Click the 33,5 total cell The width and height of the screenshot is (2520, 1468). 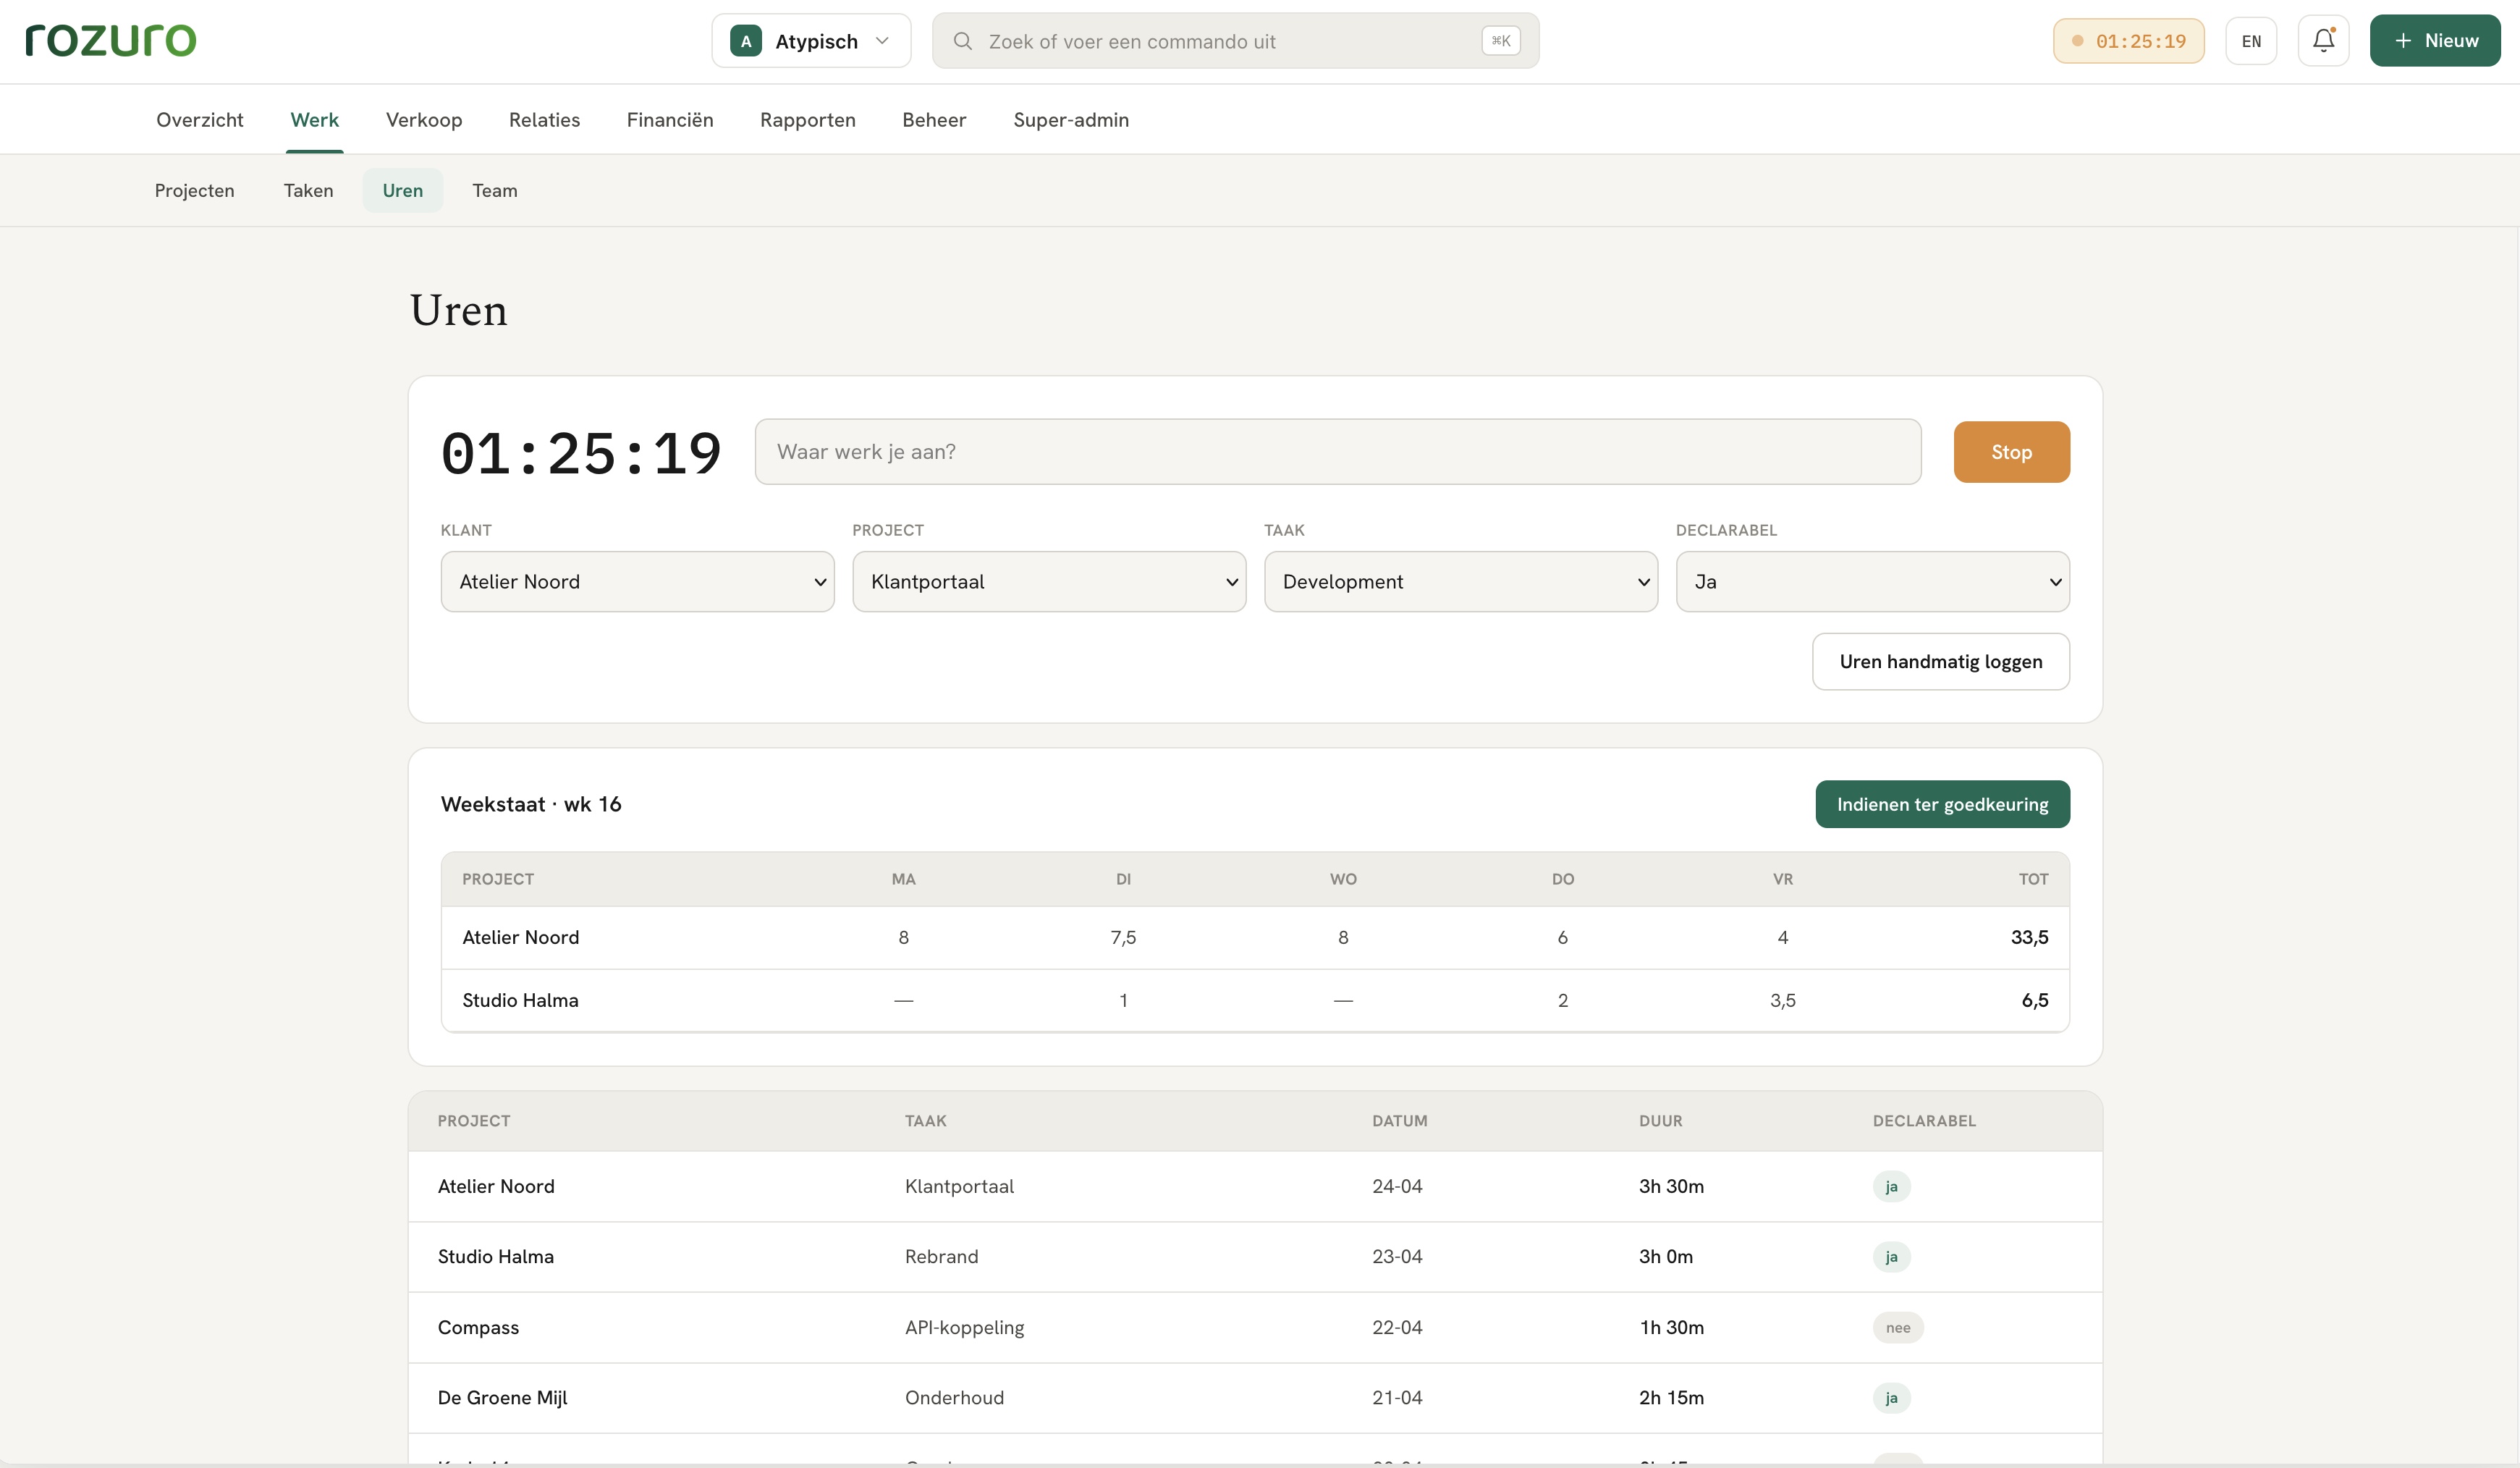point(2029,937)
